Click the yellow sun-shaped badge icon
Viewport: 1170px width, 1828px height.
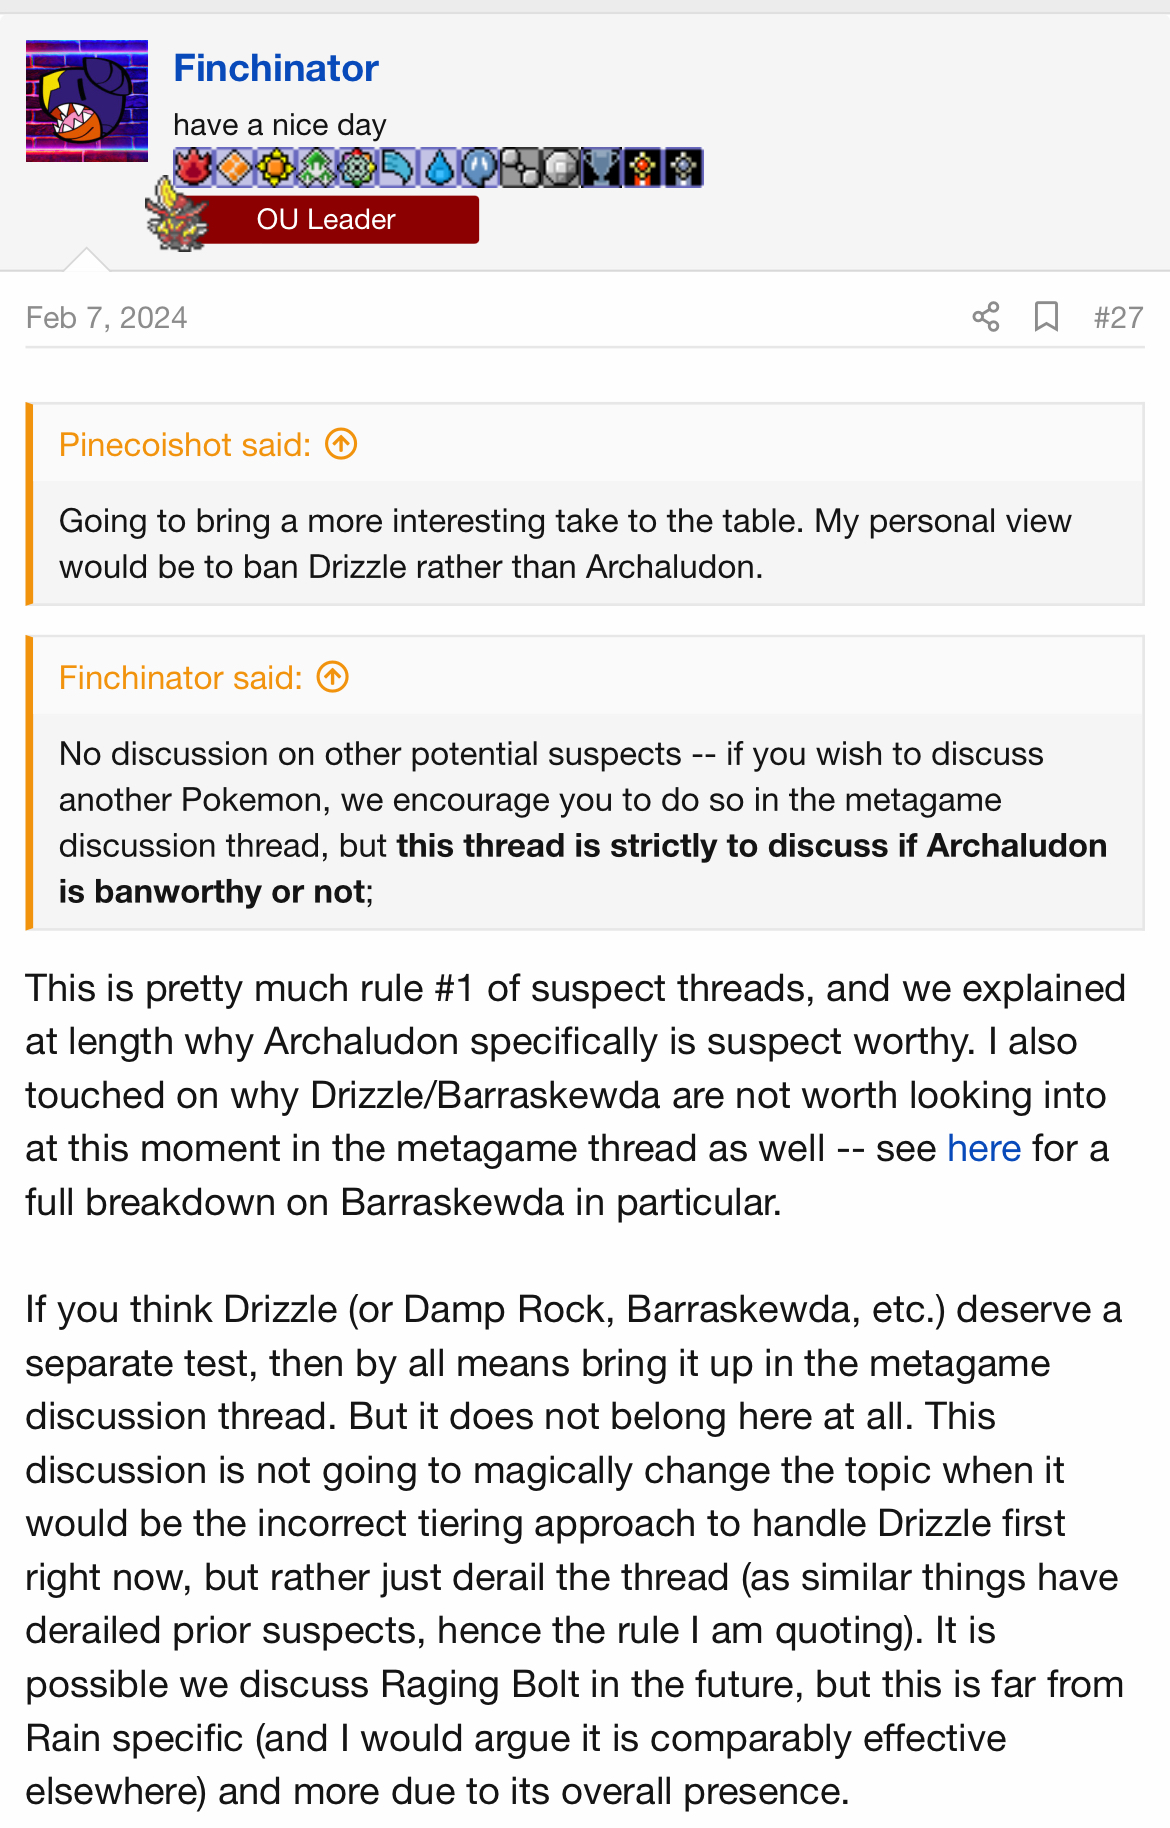tap(275, 167)
